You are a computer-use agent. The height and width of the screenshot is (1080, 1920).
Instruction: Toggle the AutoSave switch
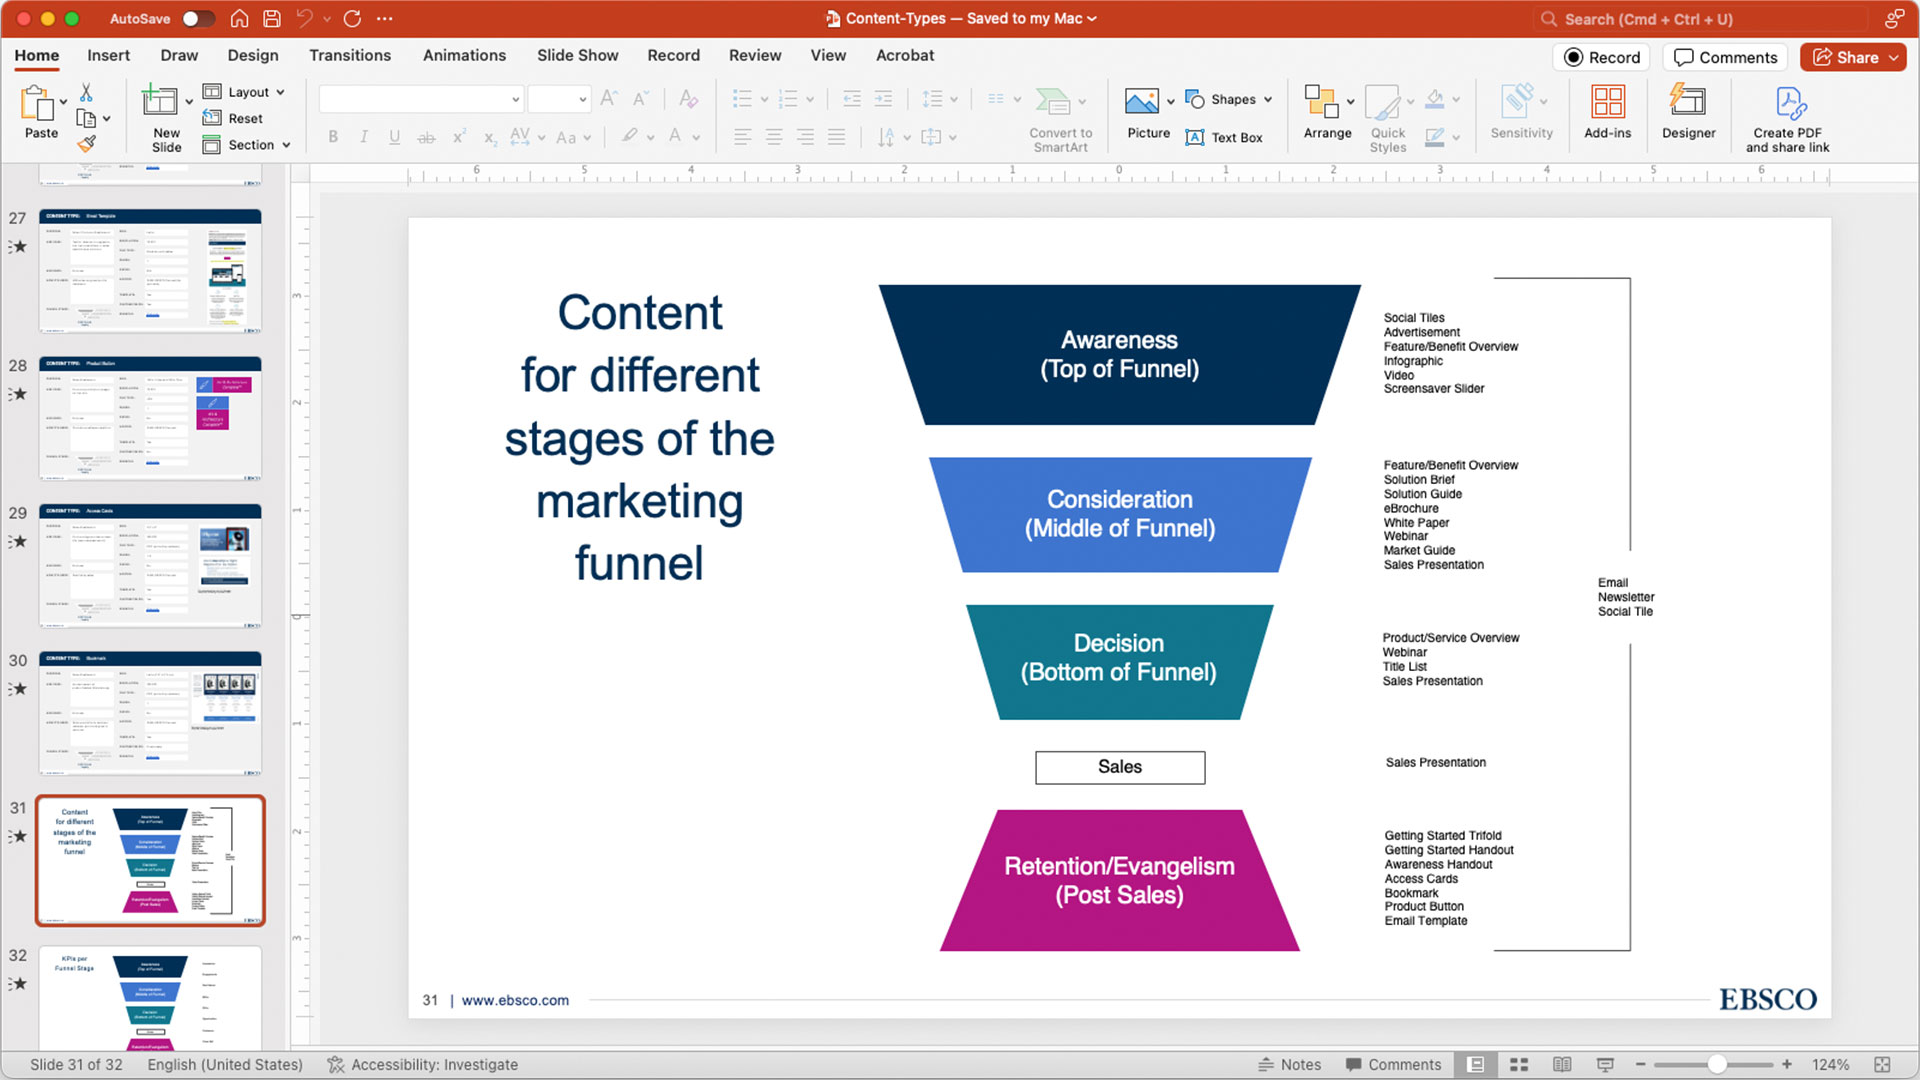[197, 18]
